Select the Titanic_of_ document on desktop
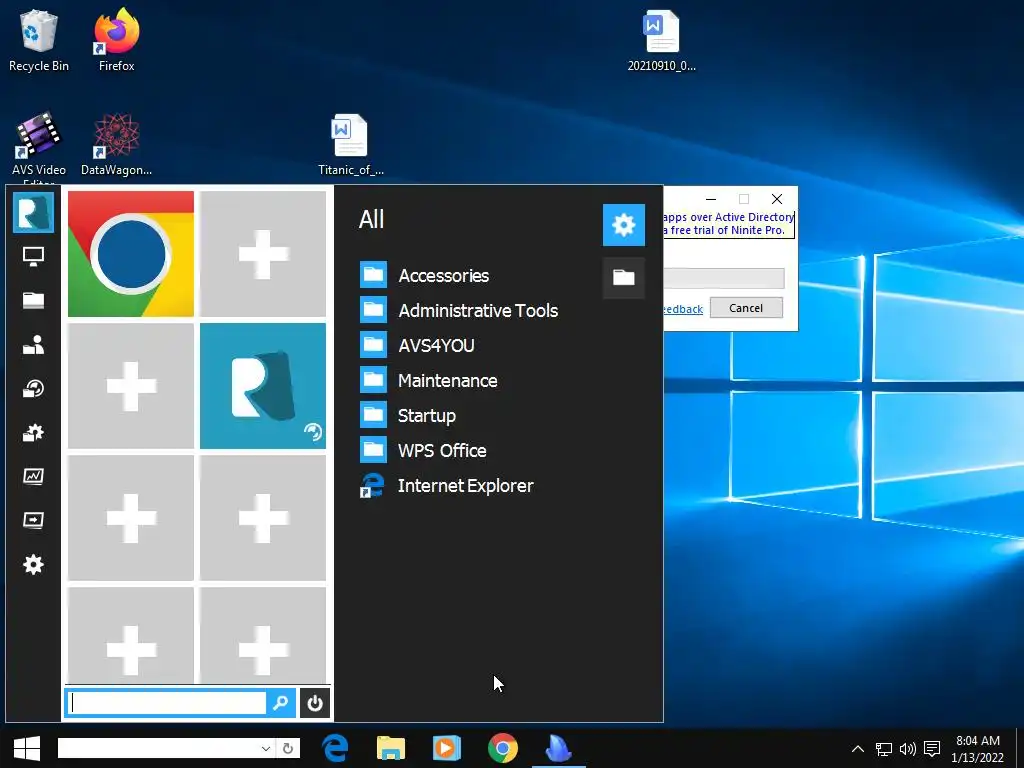1024x768 pixels. pos(351,145)
